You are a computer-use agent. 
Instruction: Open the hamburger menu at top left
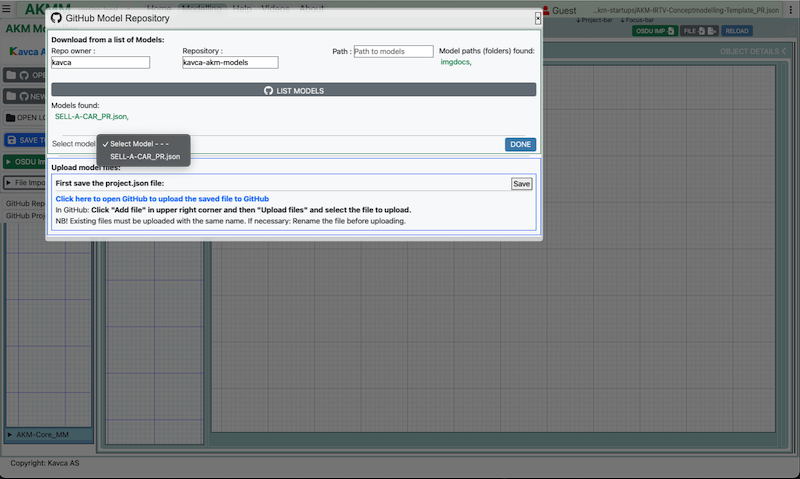click(6, 9)
